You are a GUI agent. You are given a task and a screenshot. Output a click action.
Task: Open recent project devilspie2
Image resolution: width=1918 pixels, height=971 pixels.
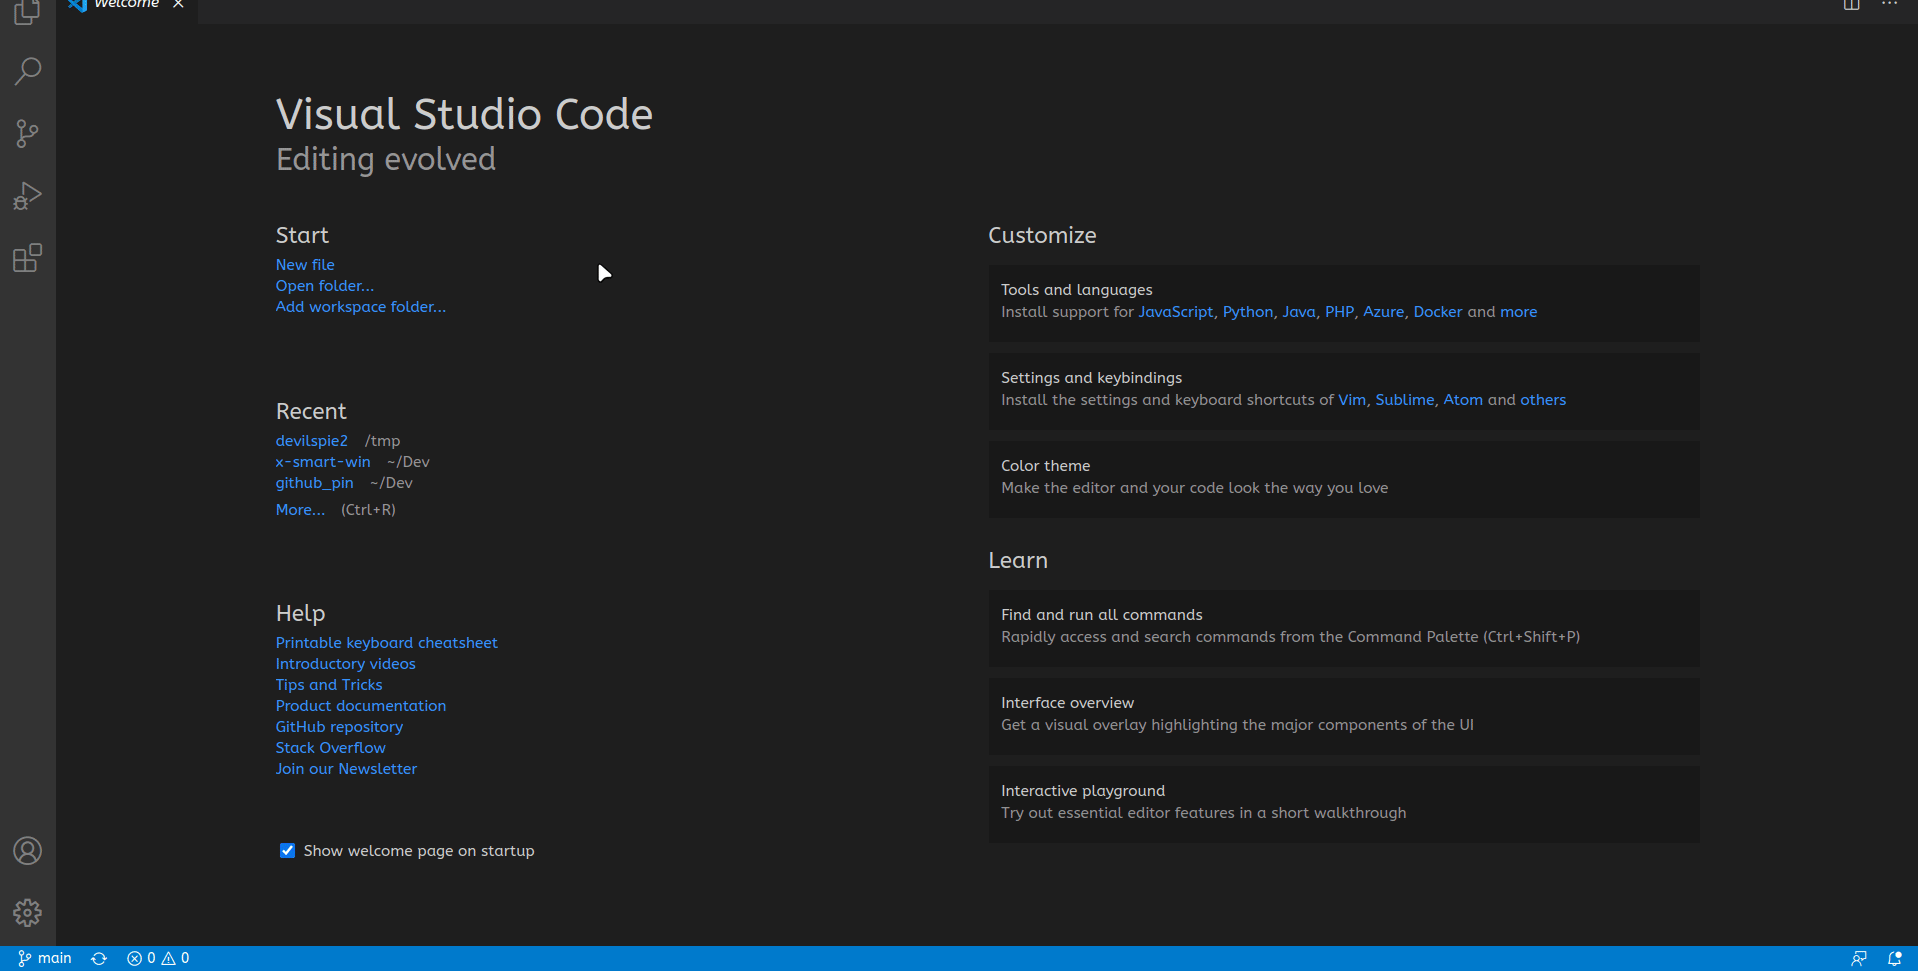(x=312, y=441)
